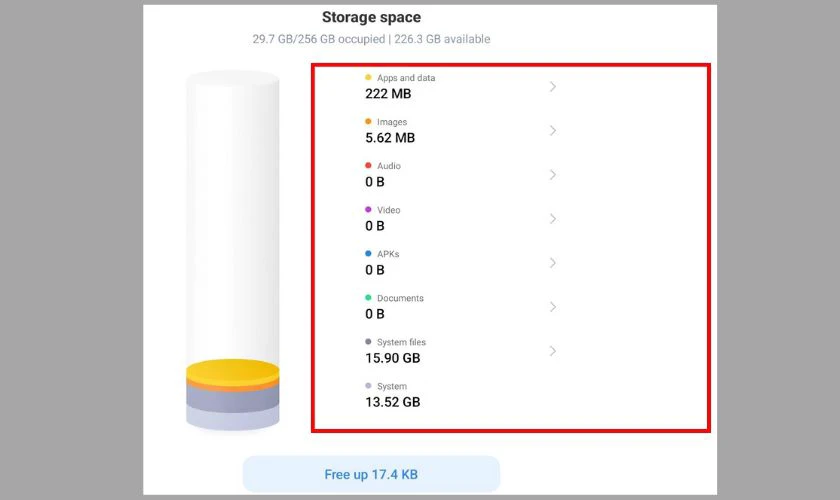
Task: Expand System files chevron
Action: click(x=553, y=350)
